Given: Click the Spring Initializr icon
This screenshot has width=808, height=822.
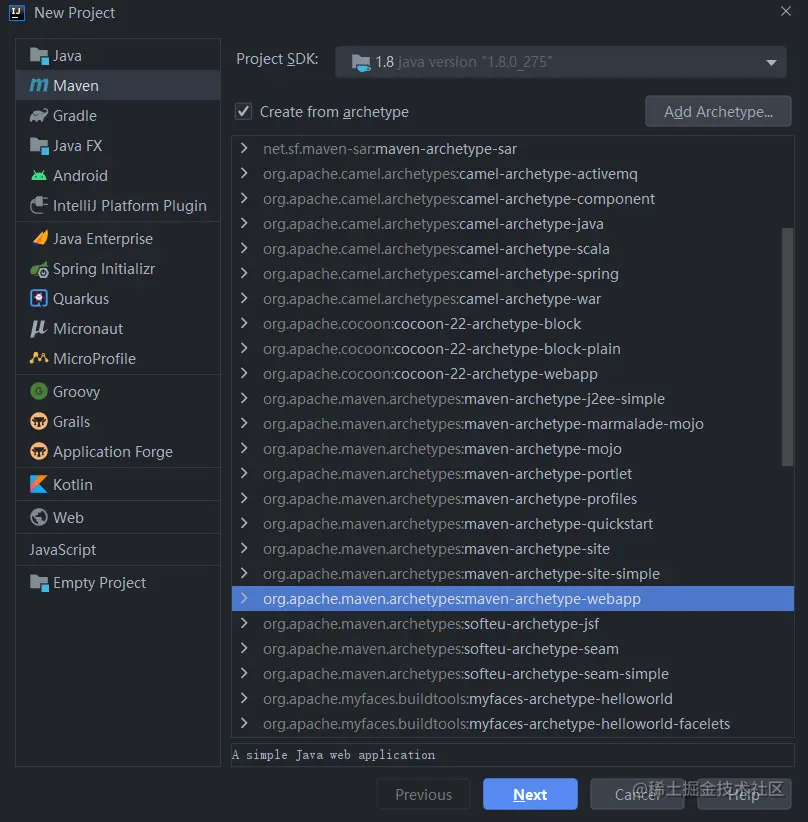Looking at the screenshot, I should [39, 269].
